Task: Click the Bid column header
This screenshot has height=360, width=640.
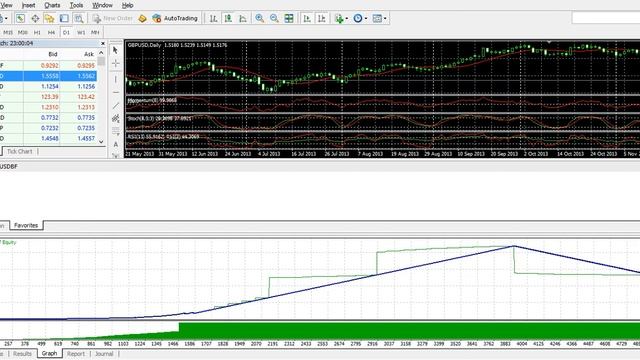Action: point(53,54)
